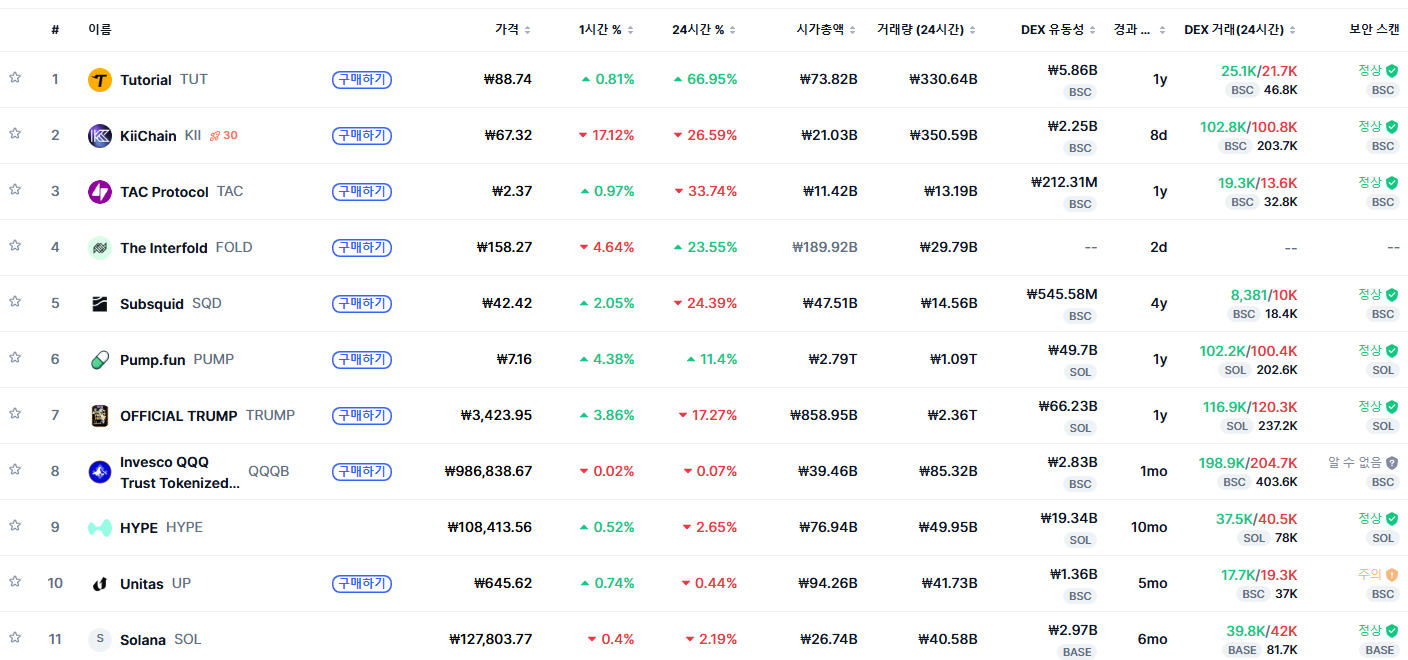This screenshot has height=660, width=1408.
Task: Click The Interfold coin logo
Action: (100, 248)
